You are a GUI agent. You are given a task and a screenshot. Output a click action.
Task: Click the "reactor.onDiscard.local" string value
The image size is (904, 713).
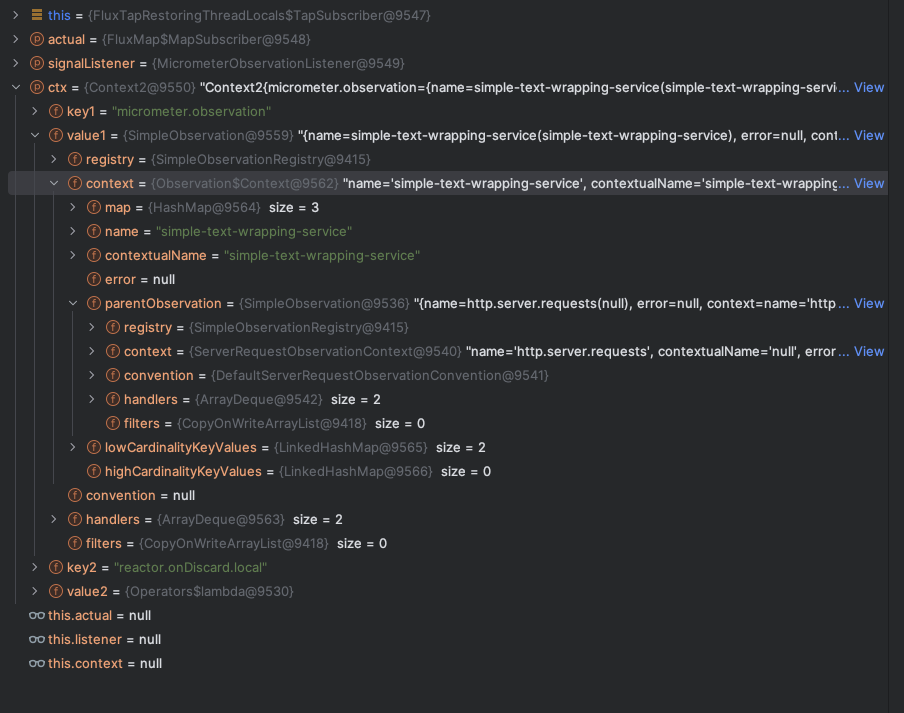(x=190, y=568)
